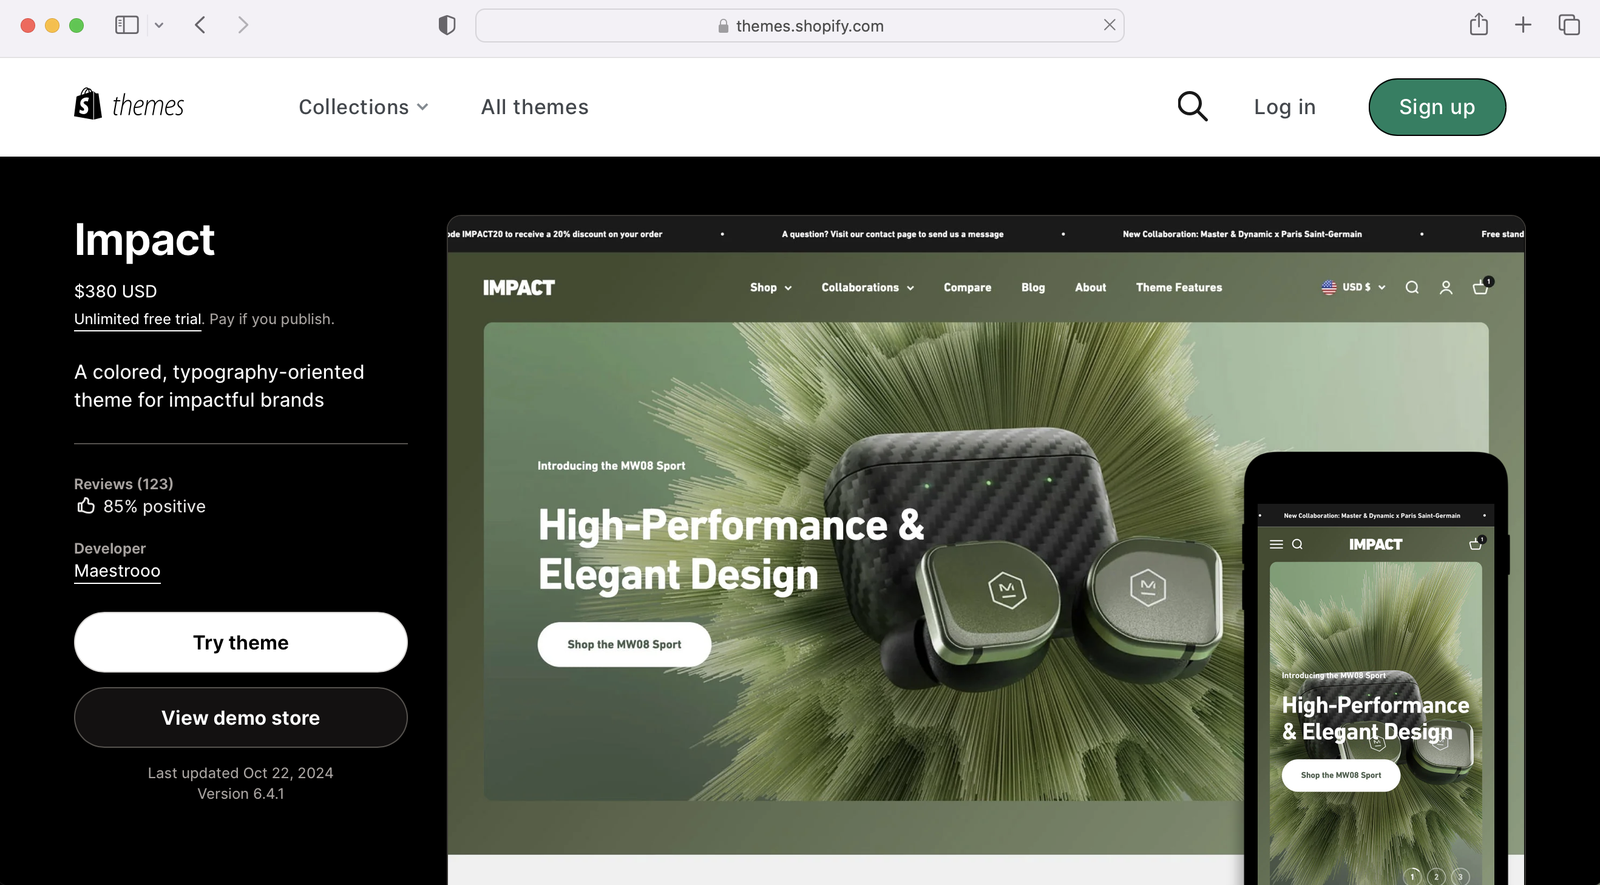Stop loading with the X in address bar
Viewport: 1600px width, 885px height.
tap(1109, 25)
